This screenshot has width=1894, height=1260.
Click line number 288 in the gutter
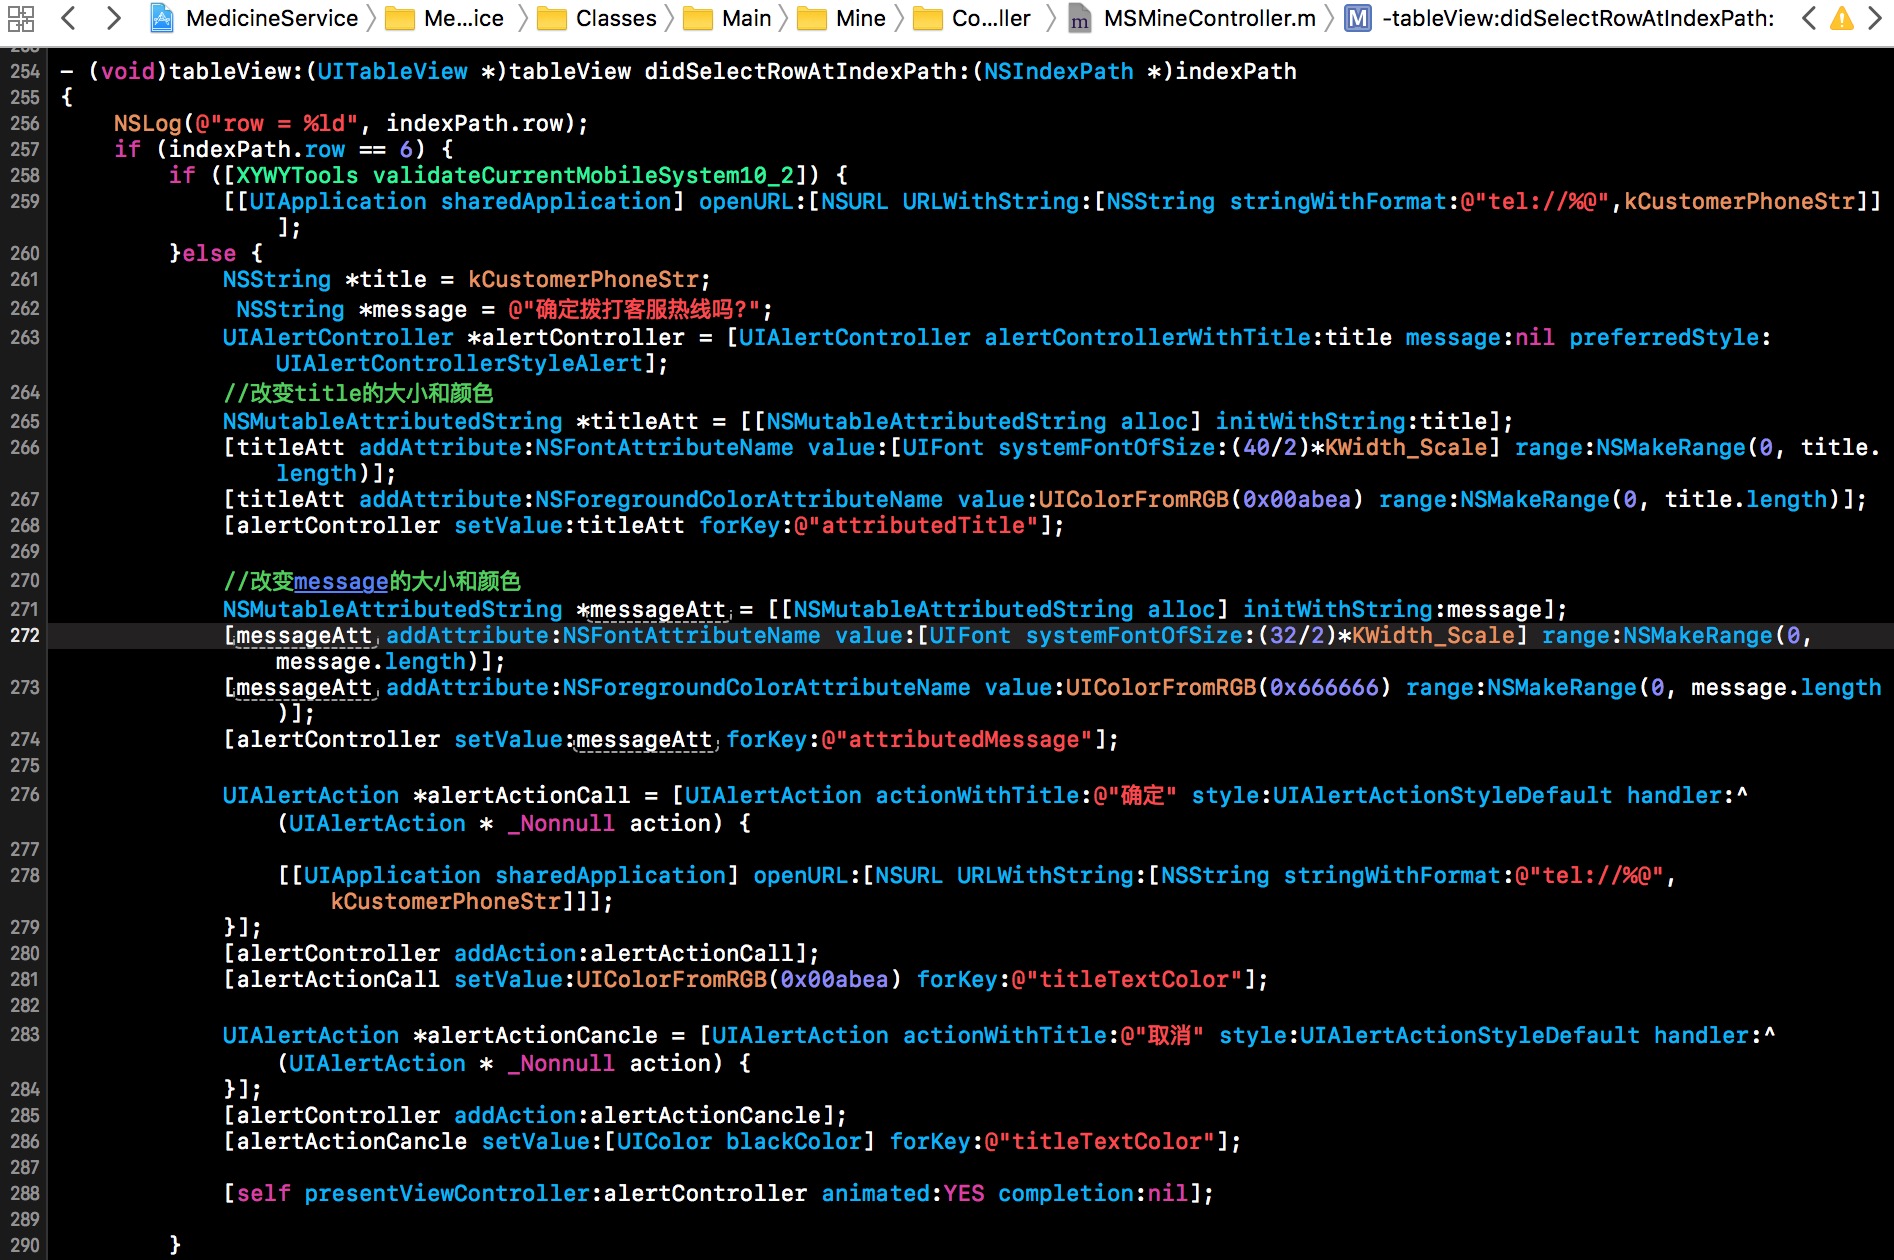click(x=25, y=1193)
